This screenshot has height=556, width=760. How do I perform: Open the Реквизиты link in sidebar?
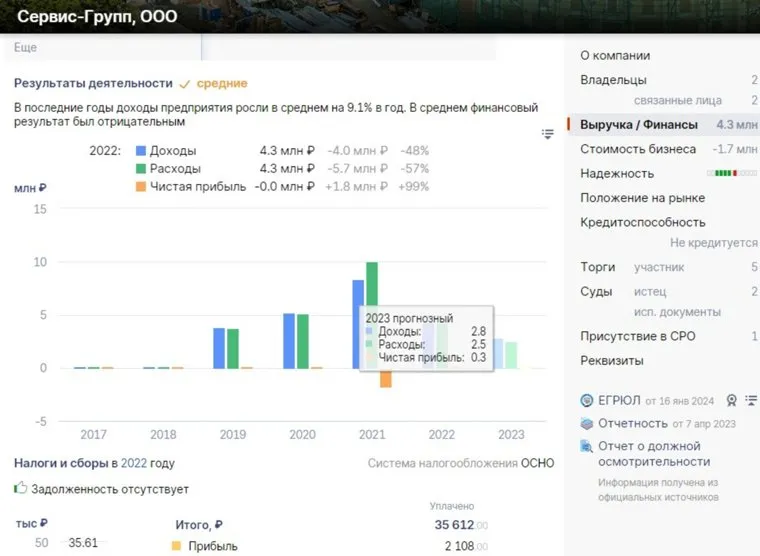tap(612, 360)
